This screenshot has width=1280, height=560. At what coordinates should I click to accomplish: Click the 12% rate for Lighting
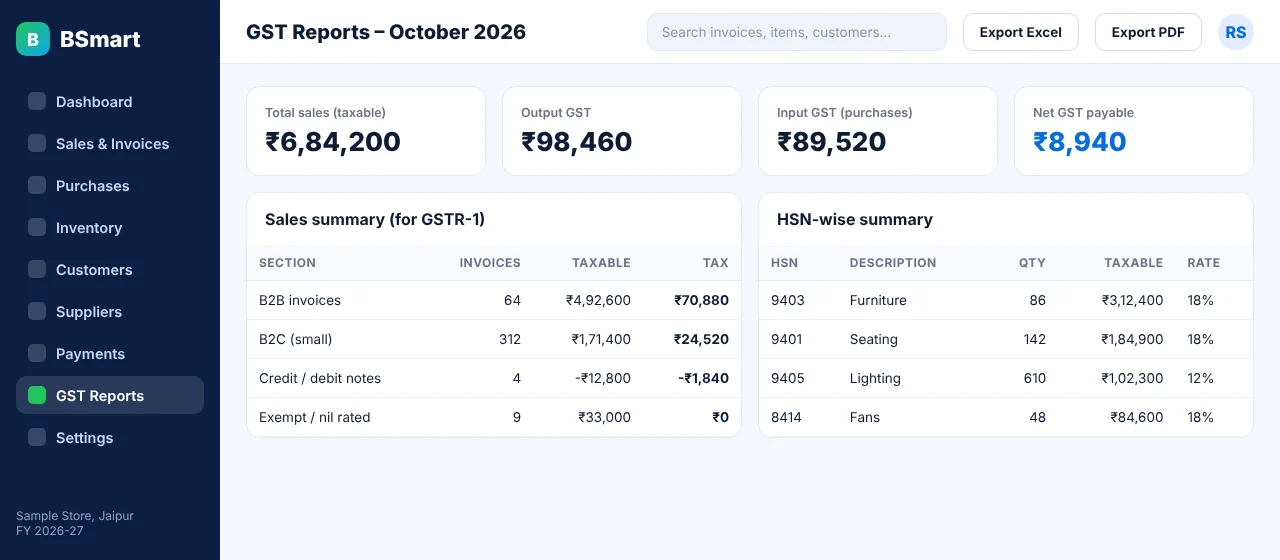tap(1200, 378)
